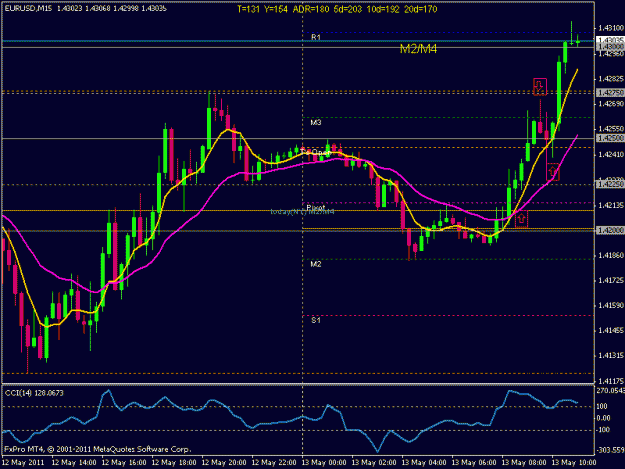Click the 1.42135 price scale value
The width and height of the screenshot is (625, 469).
(x=611, y=205)
